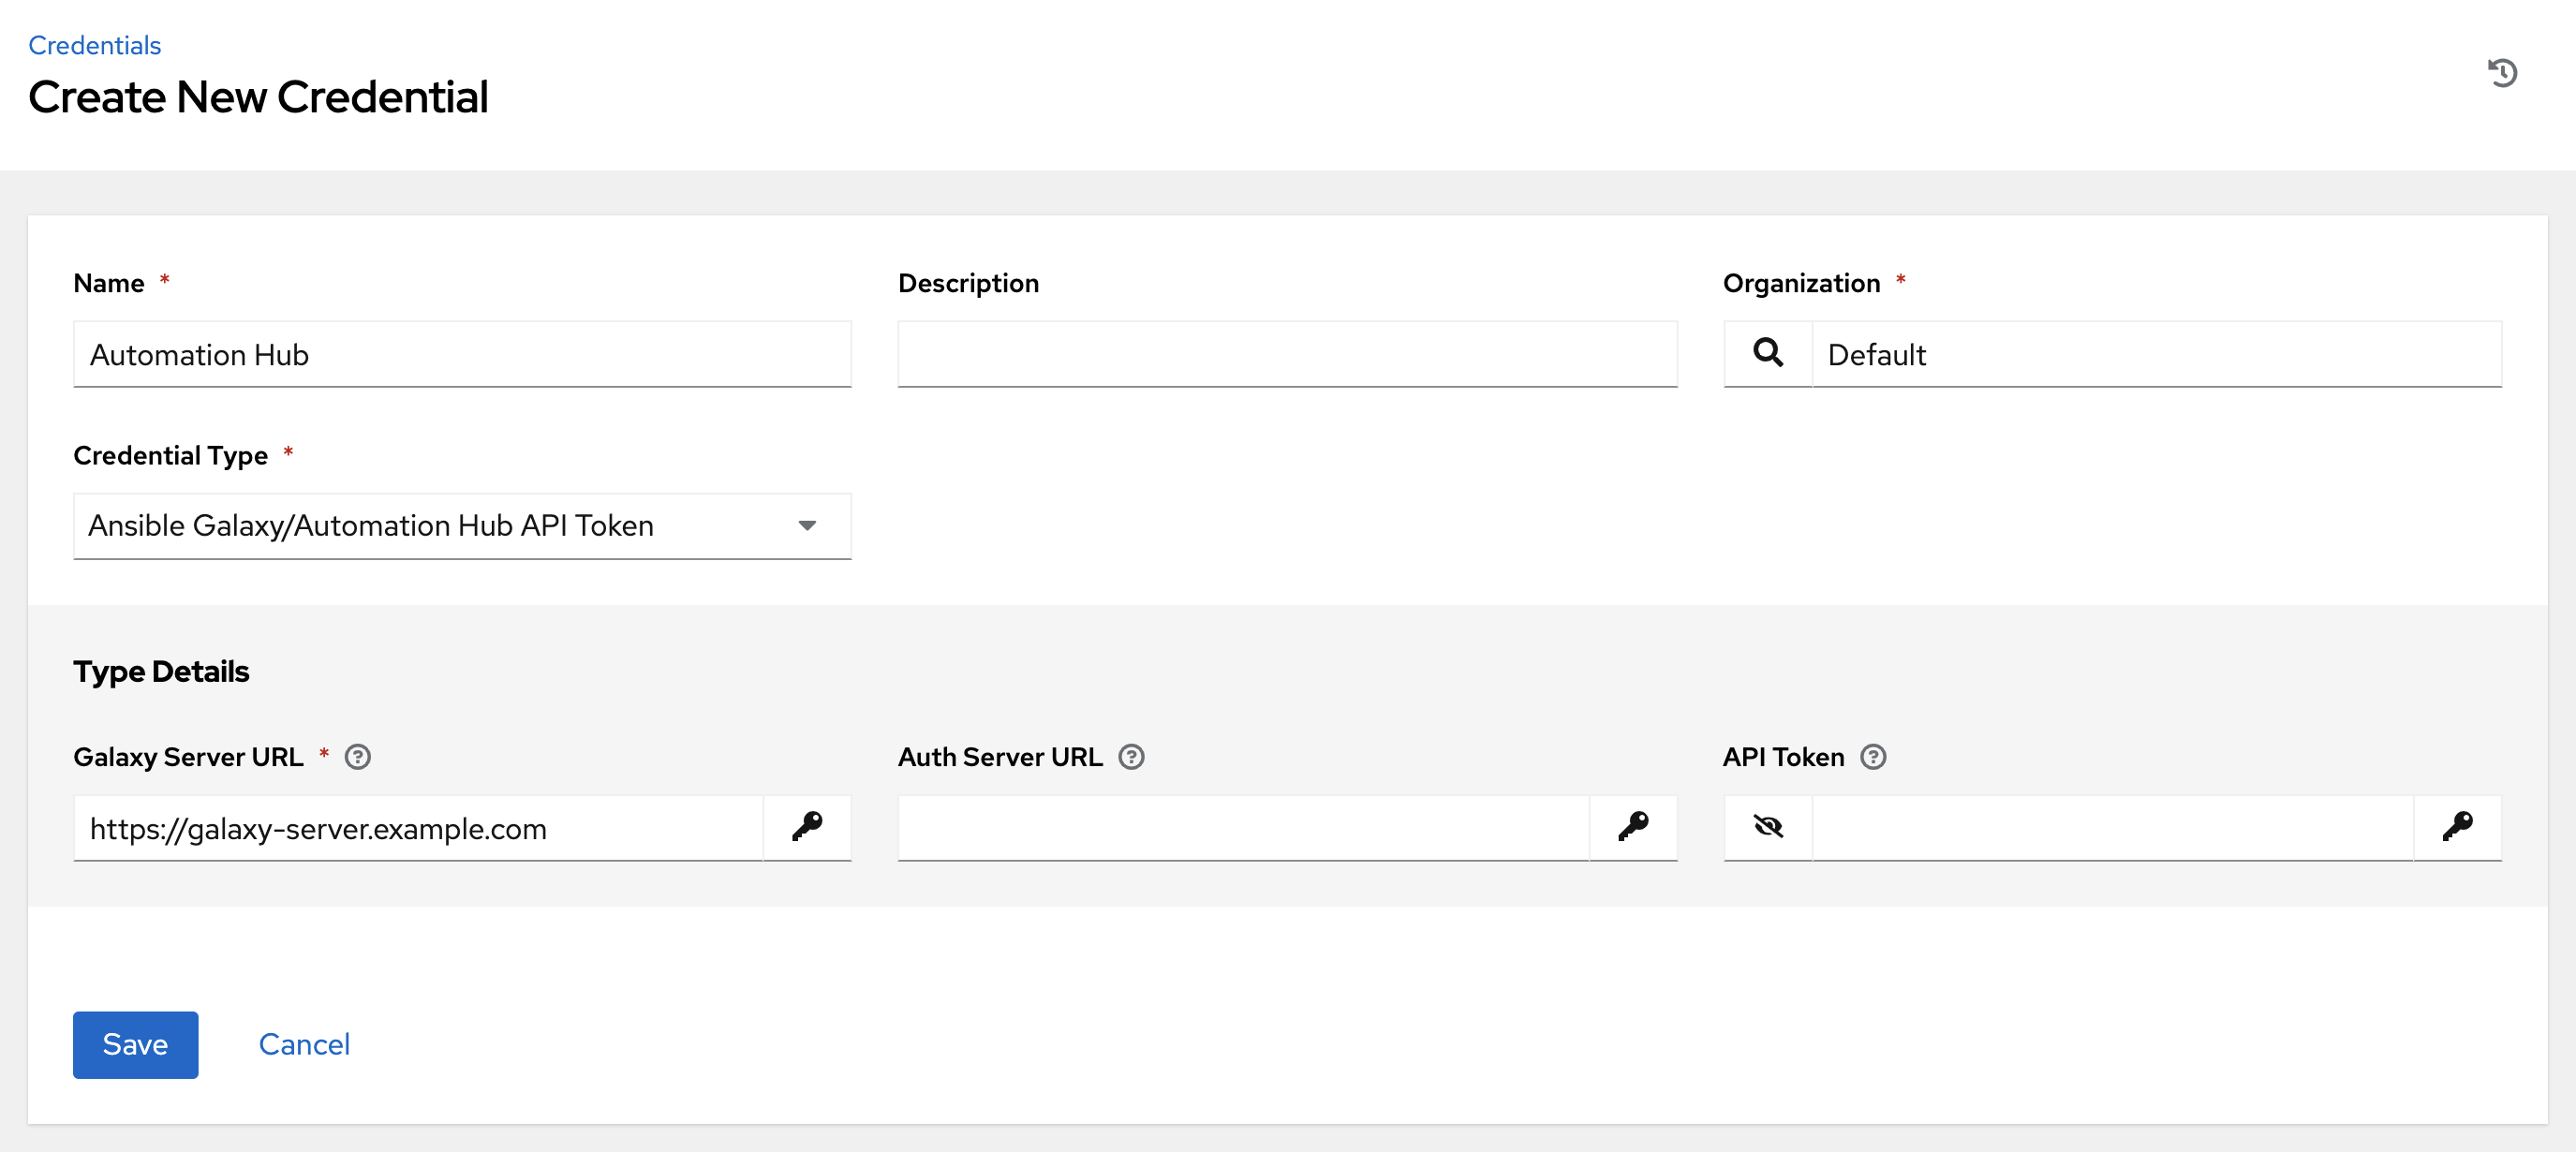The image size is (2576, 1152).
Task: Click the Organization search magnifier icon
Action: point(1766,351)
